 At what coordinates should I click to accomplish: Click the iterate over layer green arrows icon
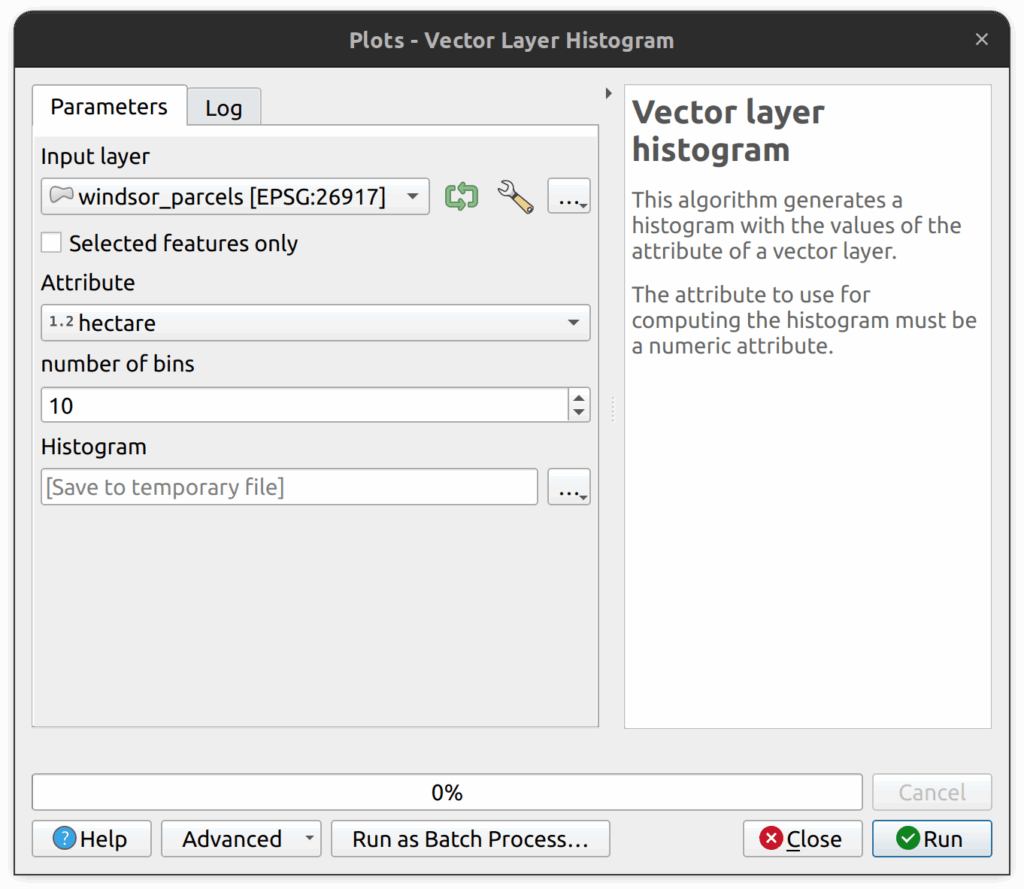click(461, 197)
